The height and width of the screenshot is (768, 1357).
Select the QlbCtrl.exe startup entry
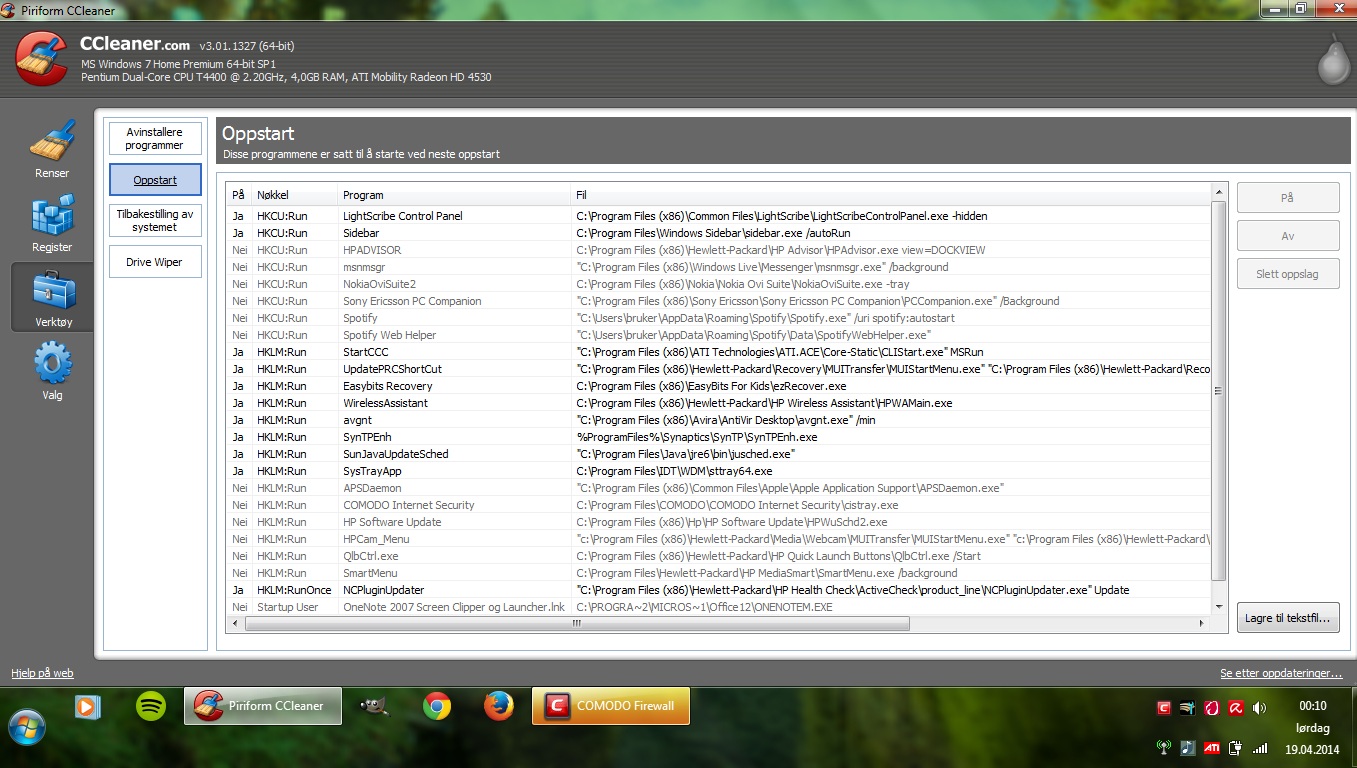719,556
